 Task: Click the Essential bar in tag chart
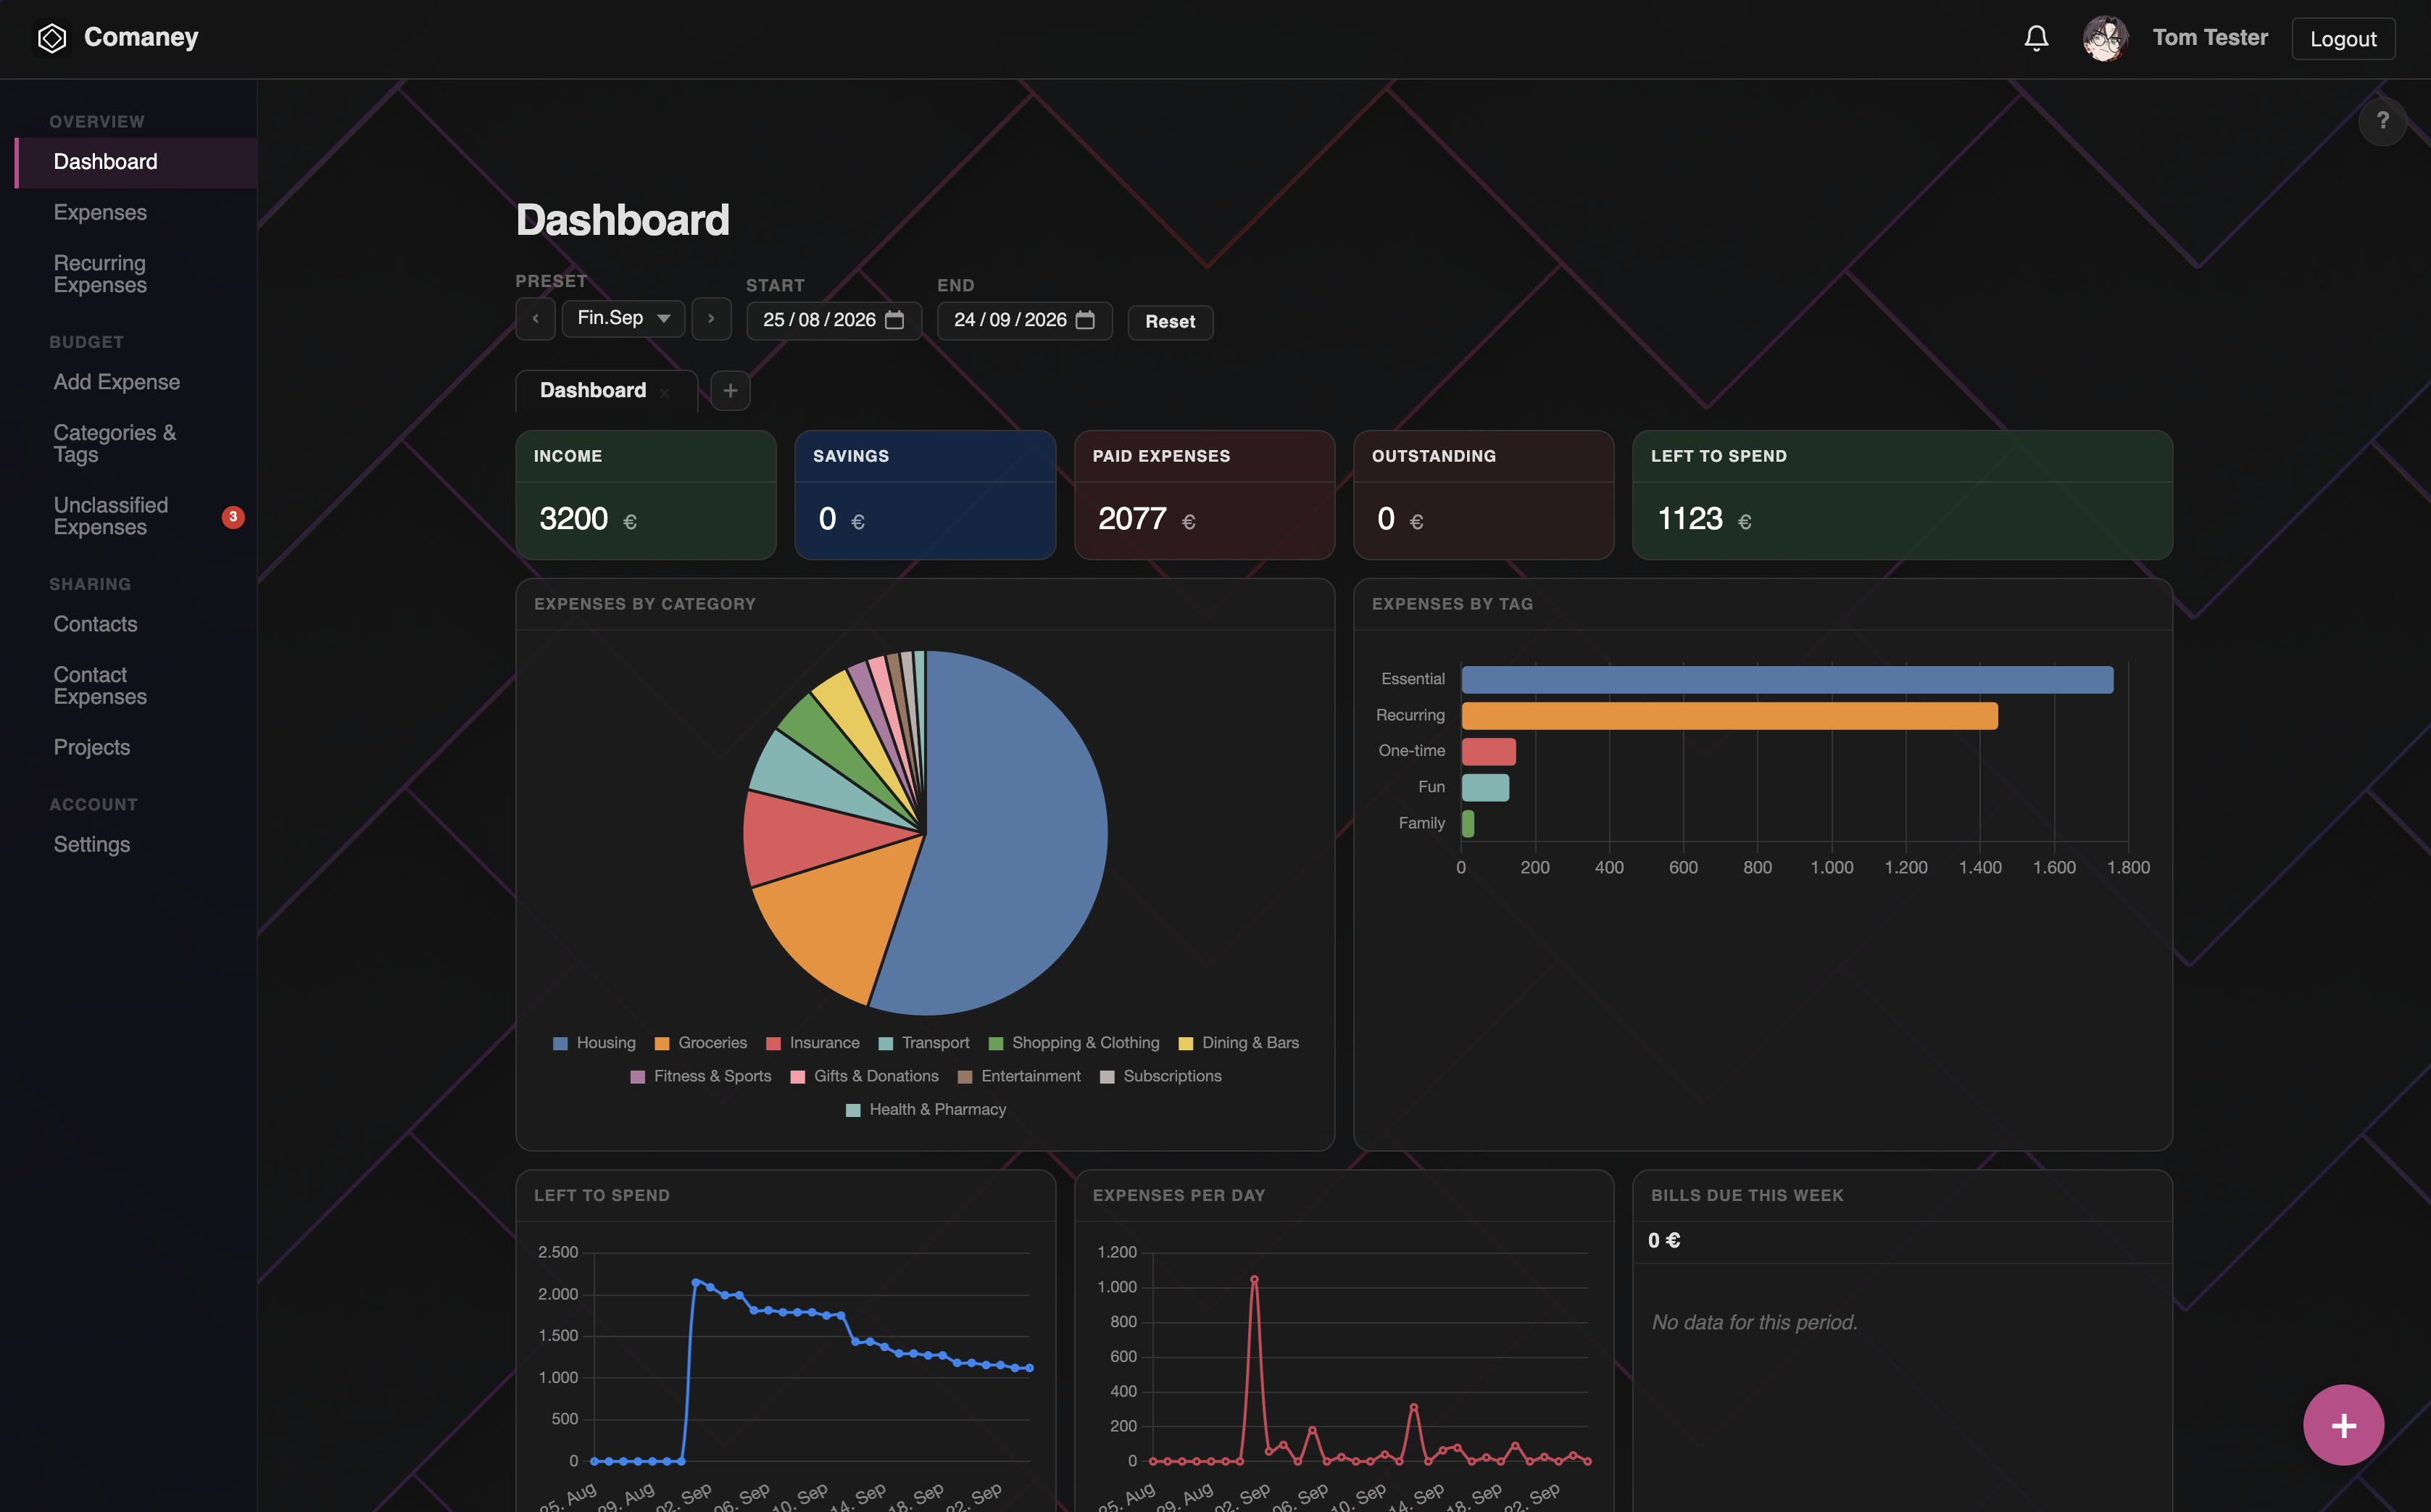[x=1787, y=680]
